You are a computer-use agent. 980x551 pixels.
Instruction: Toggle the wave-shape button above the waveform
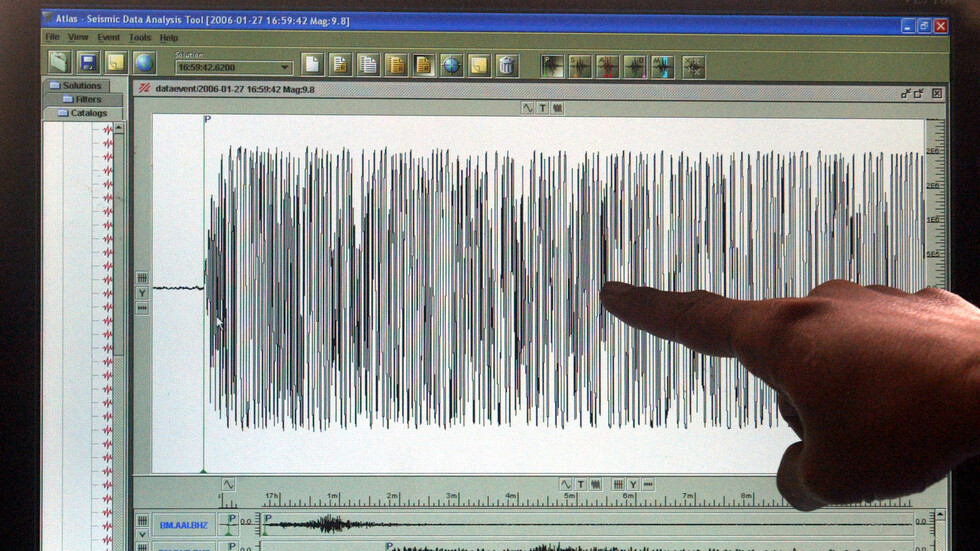pyautogui.click(x=527, y=108)
